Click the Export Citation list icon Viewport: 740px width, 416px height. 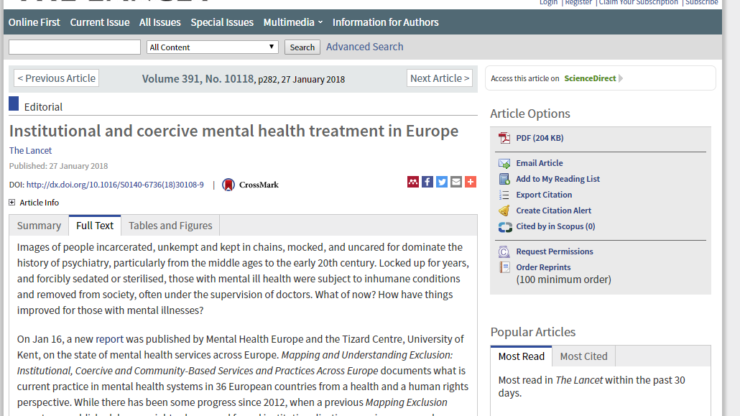coord(504,195)
